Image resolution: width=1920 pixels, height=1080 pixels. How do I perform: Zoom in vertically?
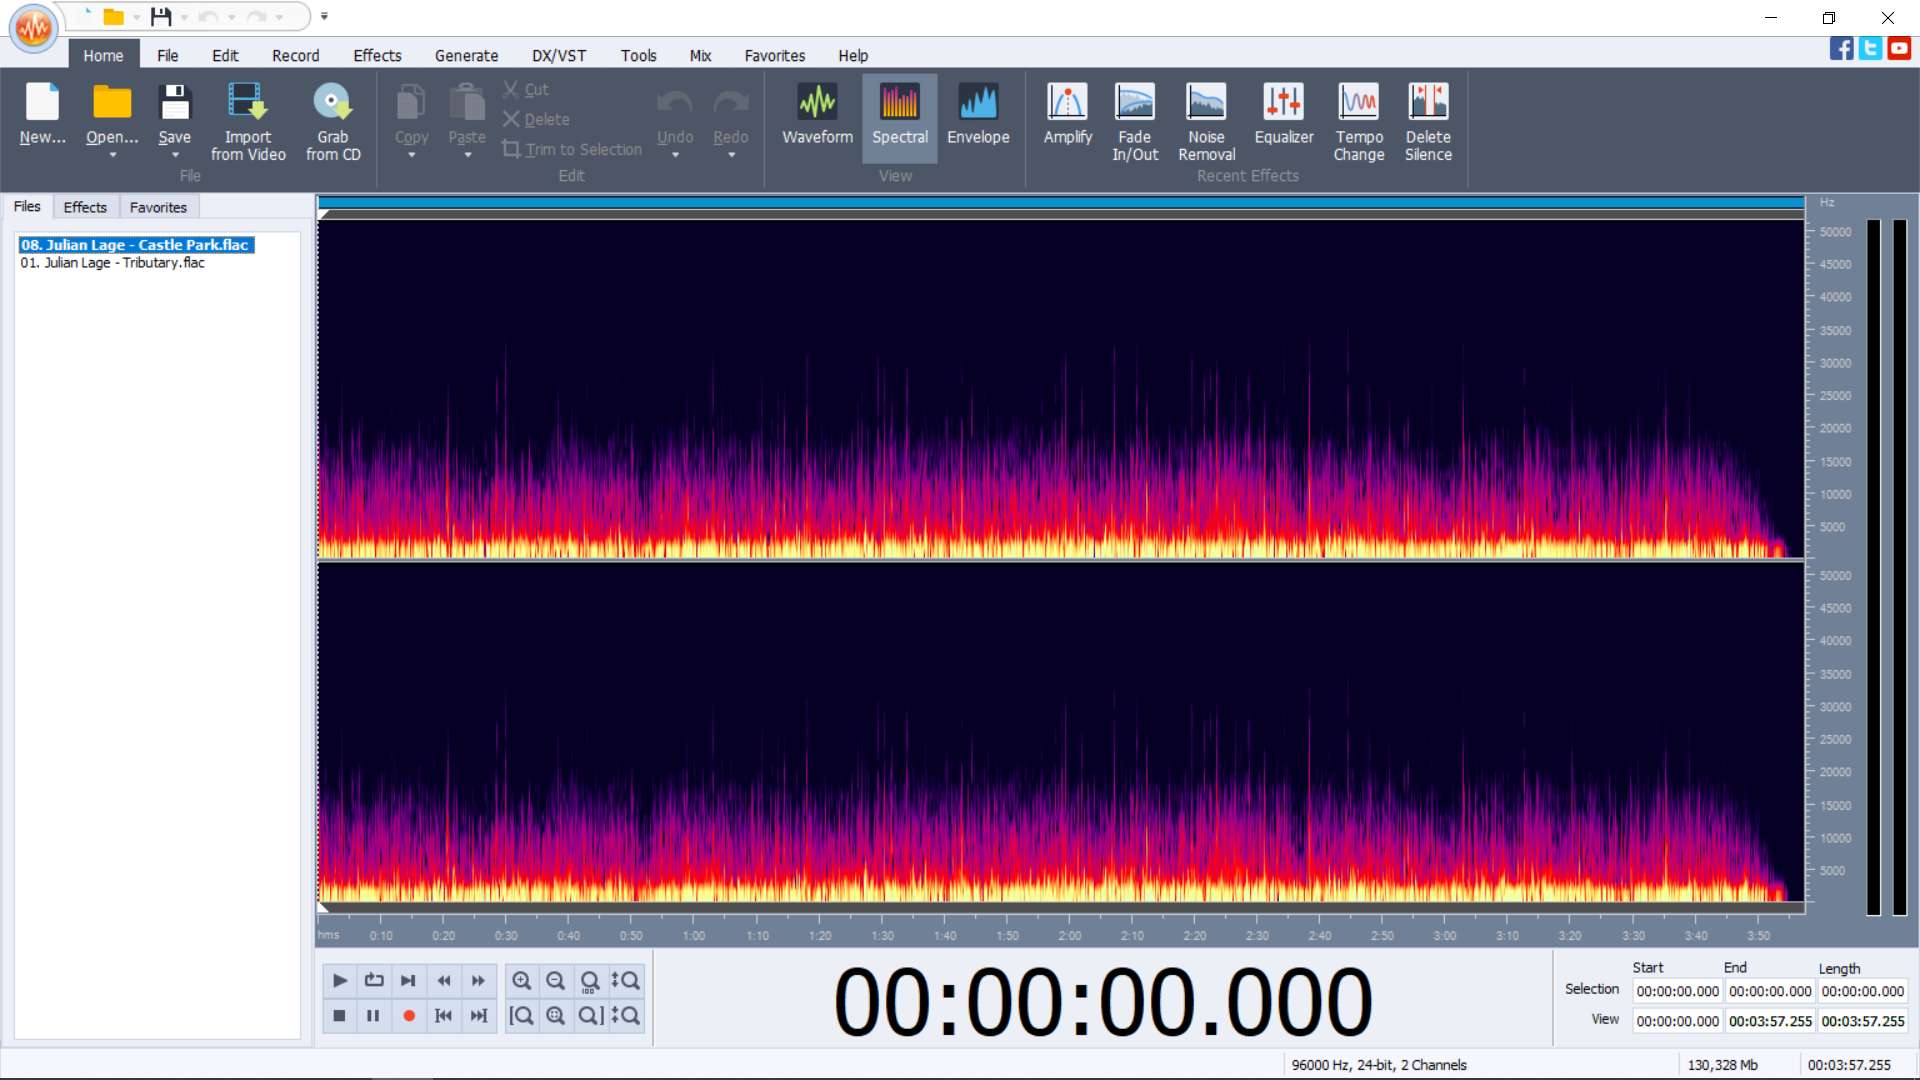(x=625, y=980)
